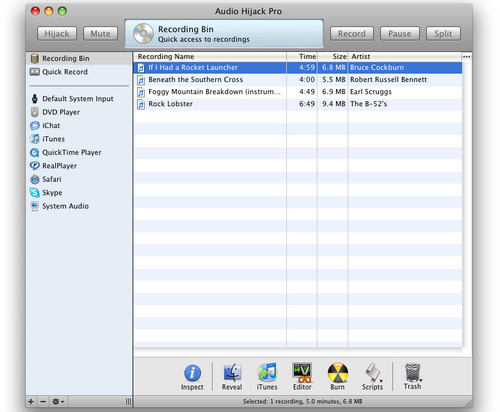Choose the QuickTime Player source
500x412 pixels.
point(79,152)
